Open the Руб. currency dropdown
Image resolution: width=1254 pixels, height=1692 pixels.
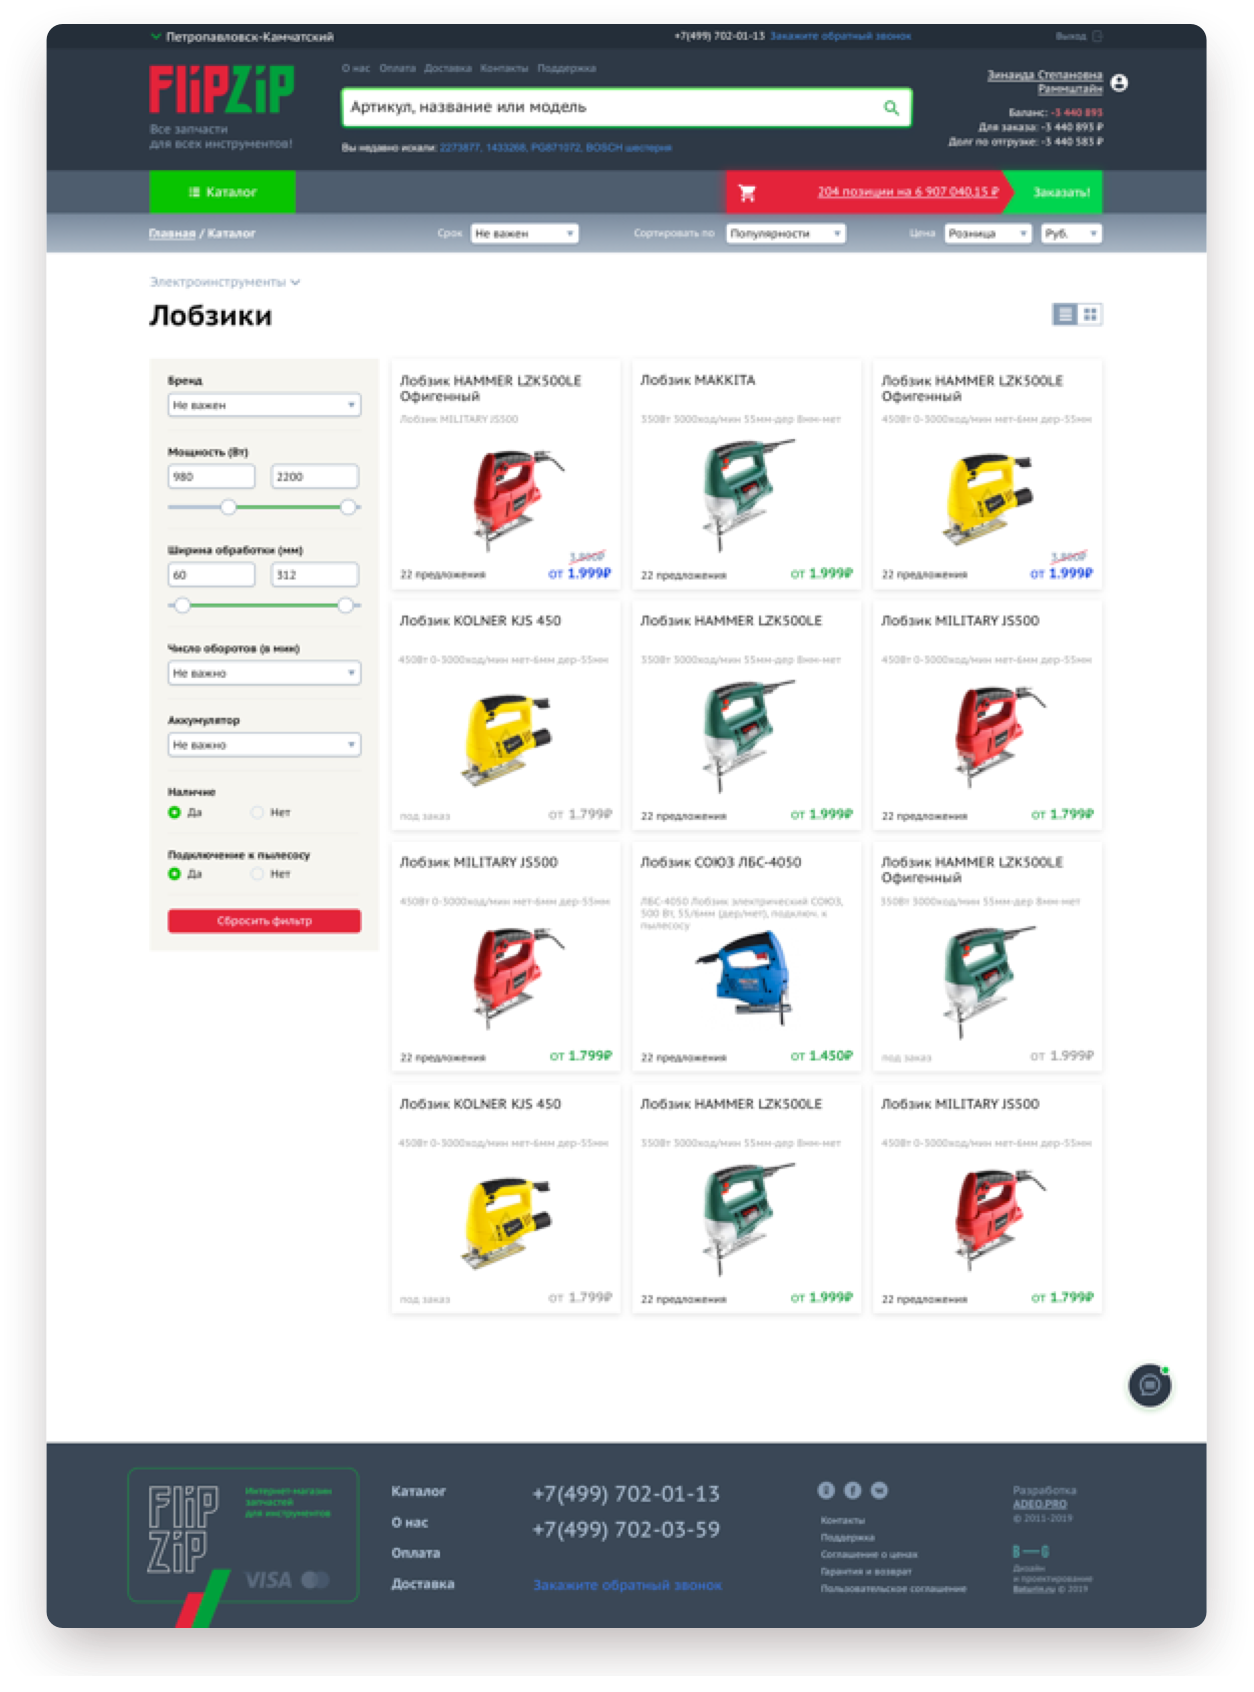[1071, 233]
